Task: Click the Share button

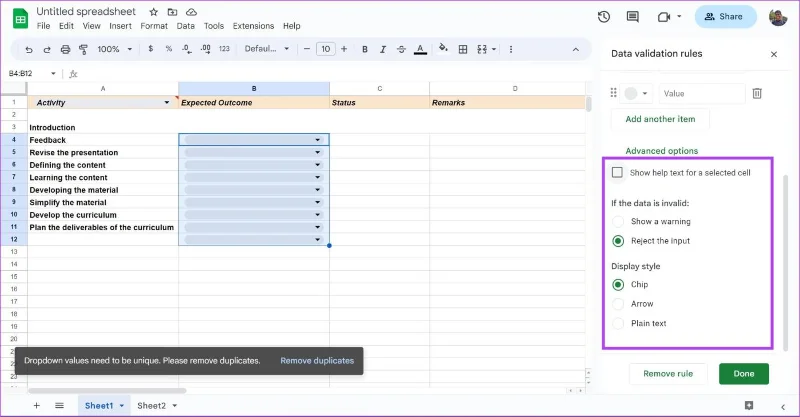Action: (725, 17)
